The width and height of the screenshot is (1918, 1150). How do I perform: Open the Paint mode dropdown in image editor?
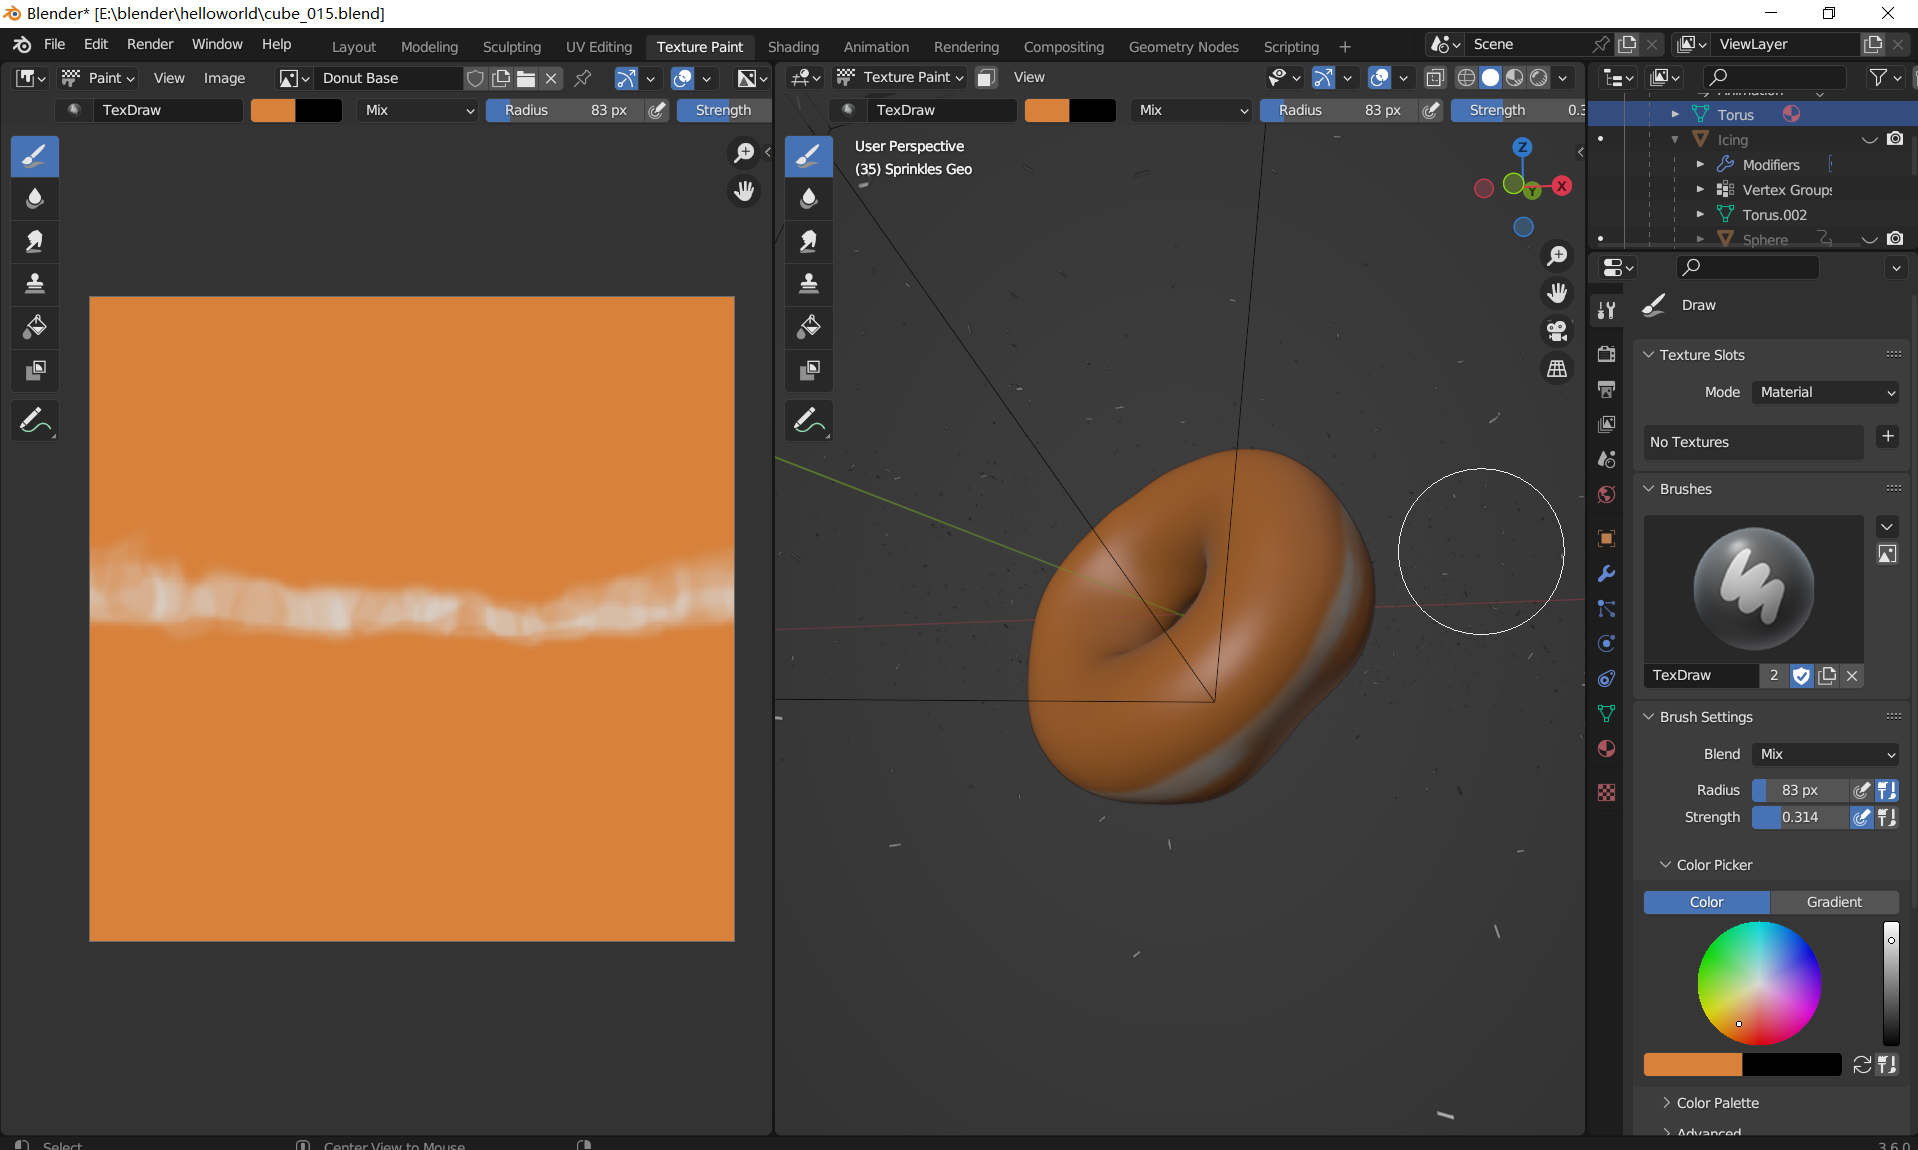(98, 78)
